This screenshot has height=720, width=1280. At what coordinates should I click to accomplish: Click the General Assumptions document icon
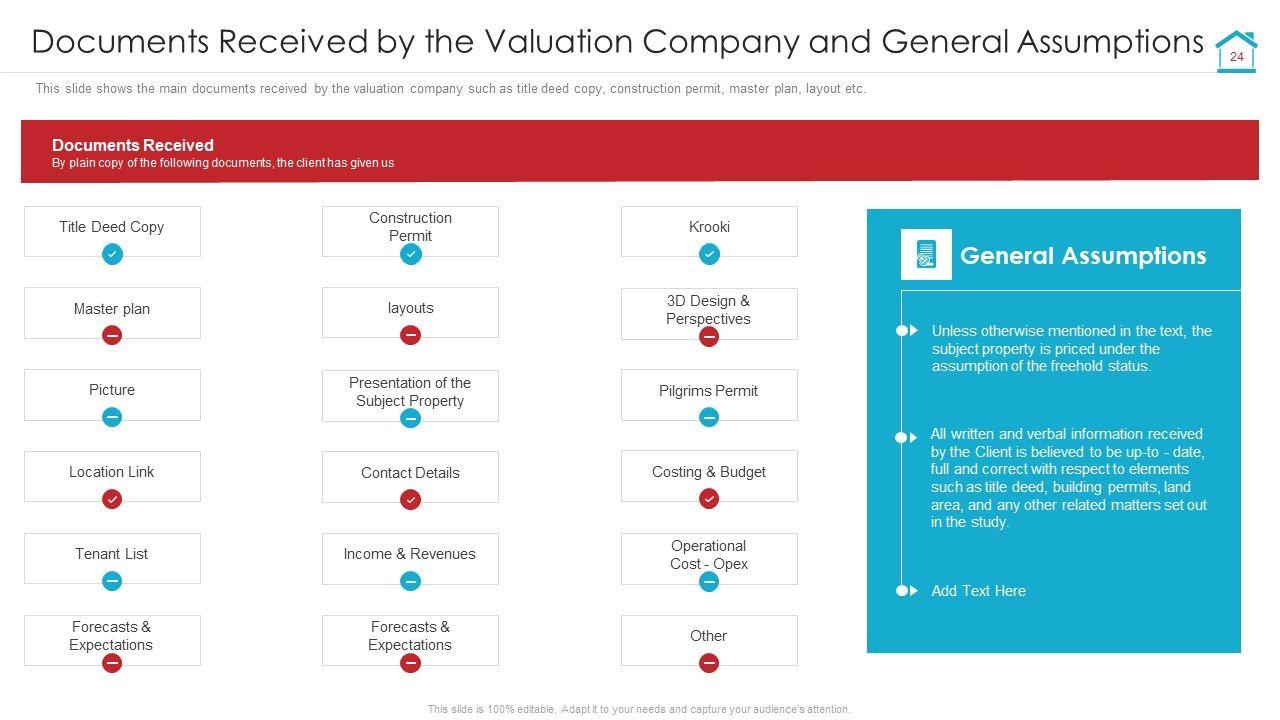coord(925,255)
